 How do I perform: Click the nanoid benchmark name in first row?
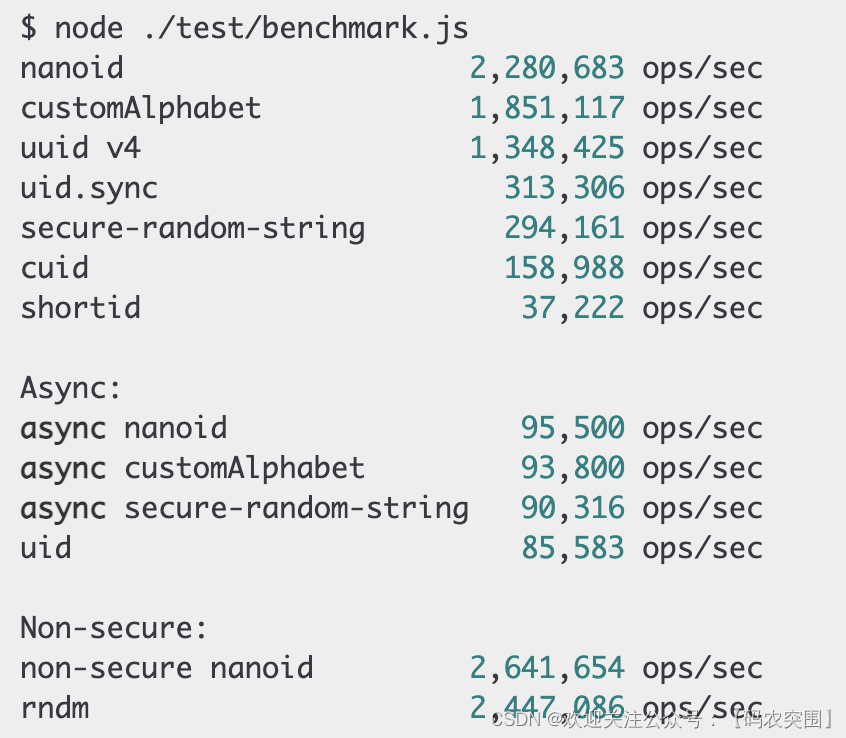[72, 68]
